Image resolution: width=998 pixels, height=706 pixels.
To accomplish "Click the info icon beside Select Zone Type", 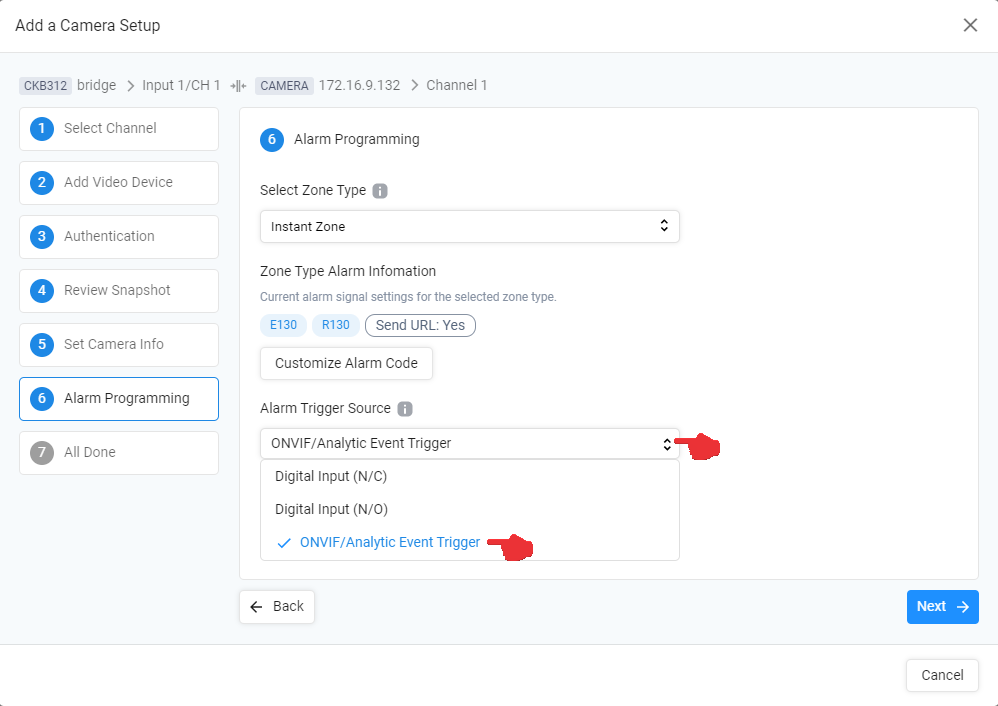I will (x=380, y=191).
